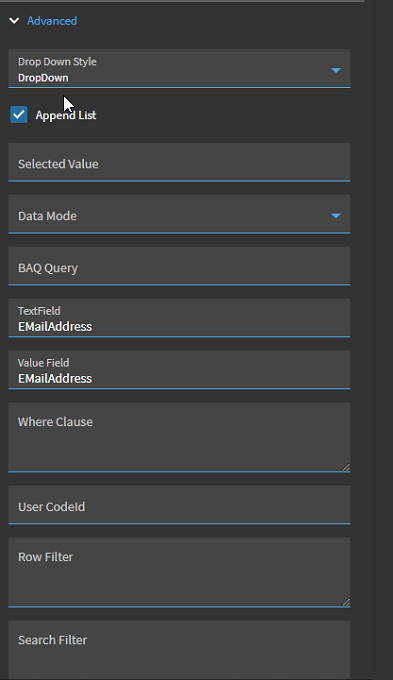
Task: Focus the Selected Value field
Action: point(179,162)
